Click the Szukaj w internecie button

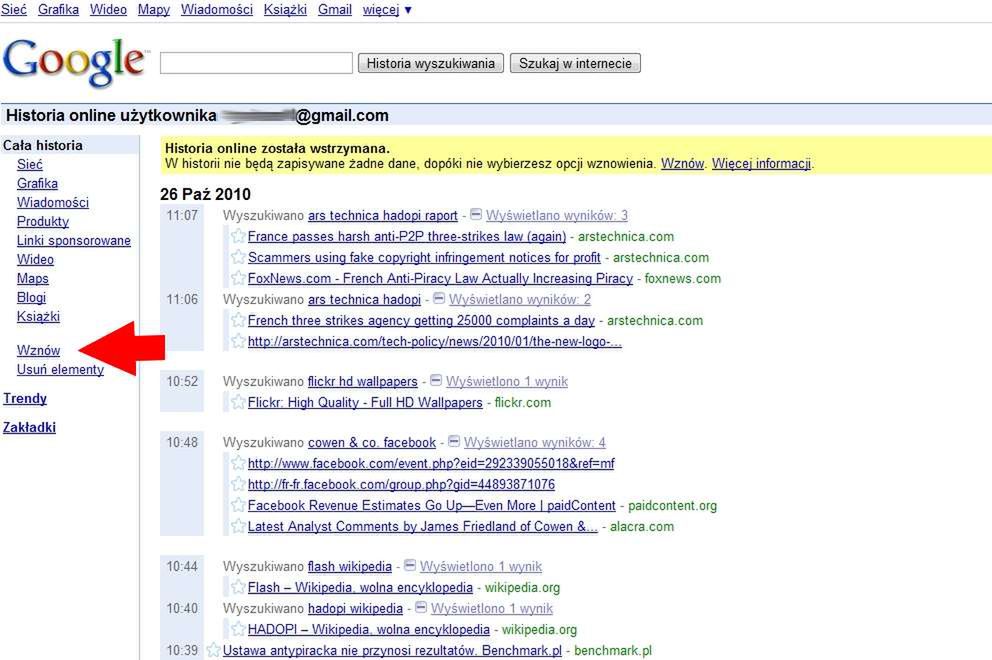575,63
